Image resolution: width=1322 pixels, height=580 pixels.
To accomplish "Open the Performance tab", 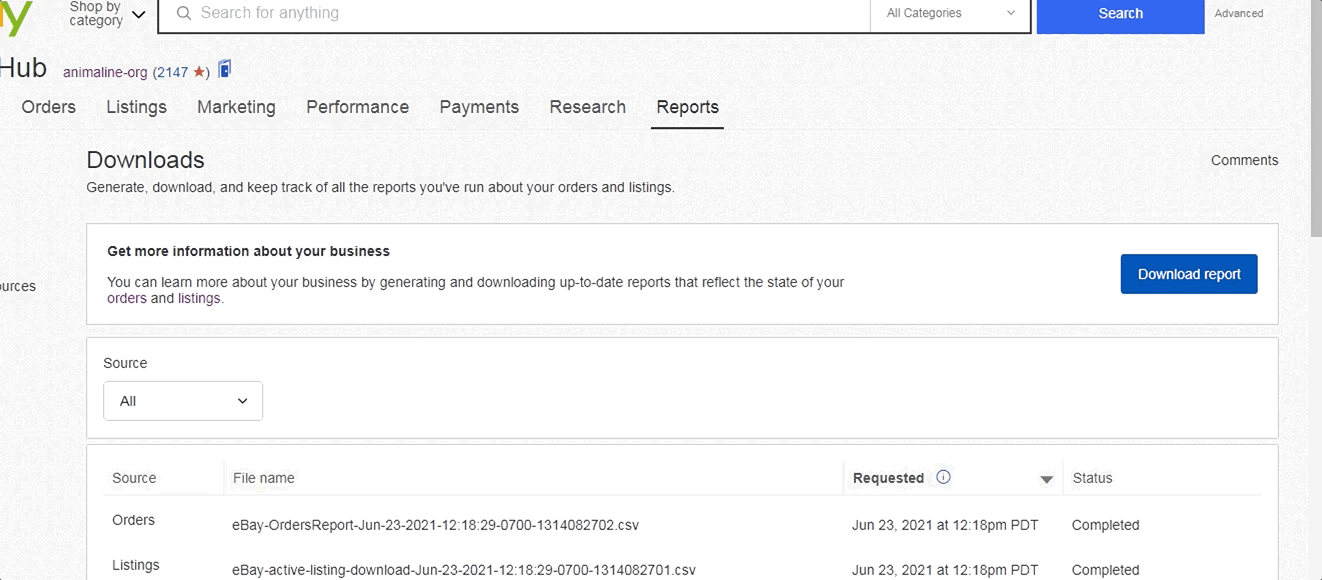I will point(357,107).
